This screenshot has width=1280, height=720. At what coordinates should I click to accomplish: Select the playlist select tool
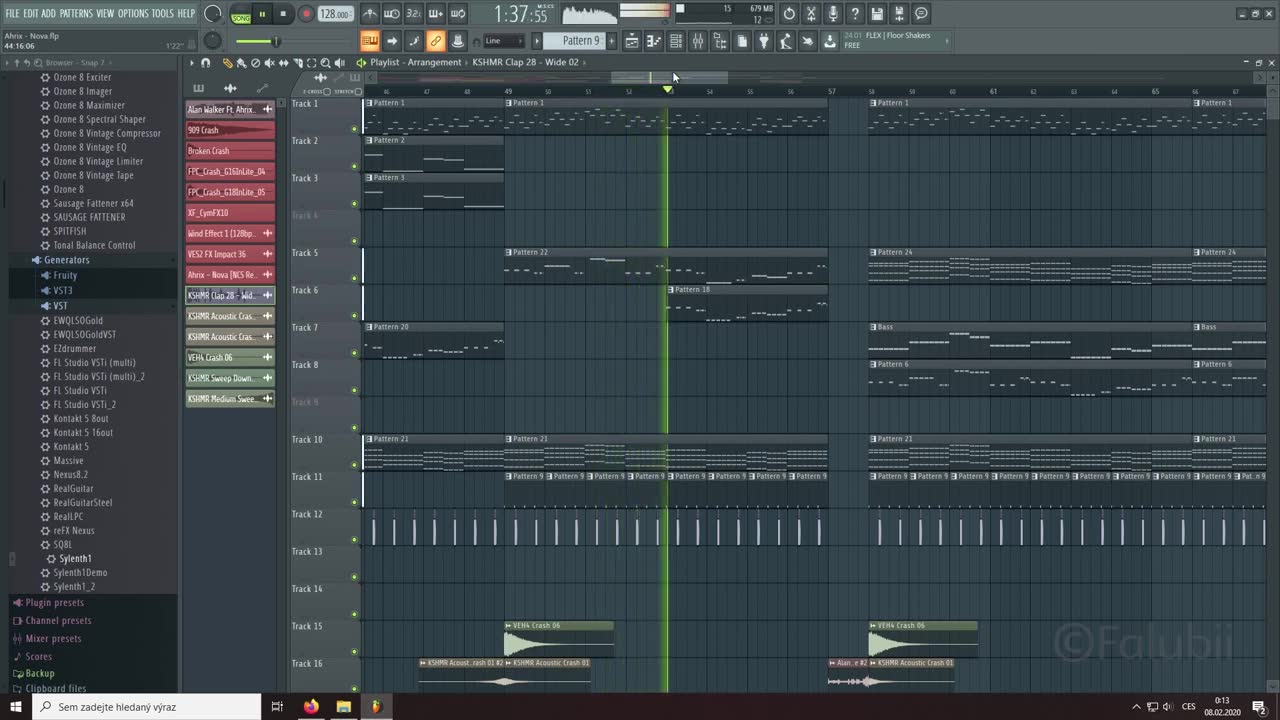pyautogui.click(x=311, y=63)
